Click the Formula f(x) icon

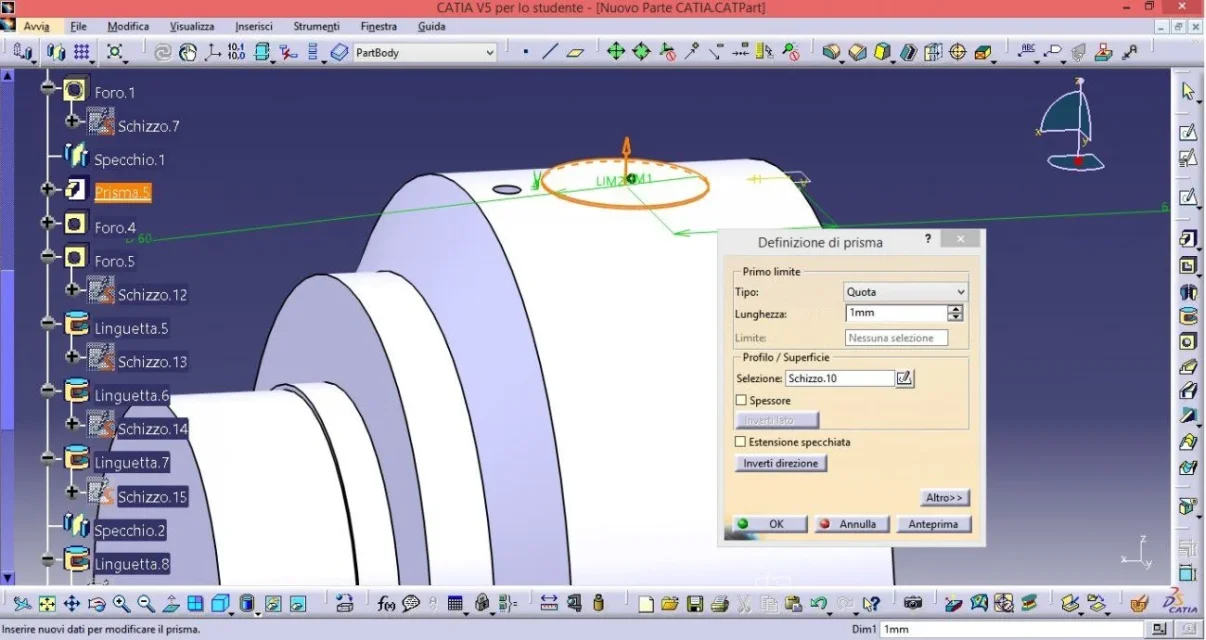pos(387,604)
